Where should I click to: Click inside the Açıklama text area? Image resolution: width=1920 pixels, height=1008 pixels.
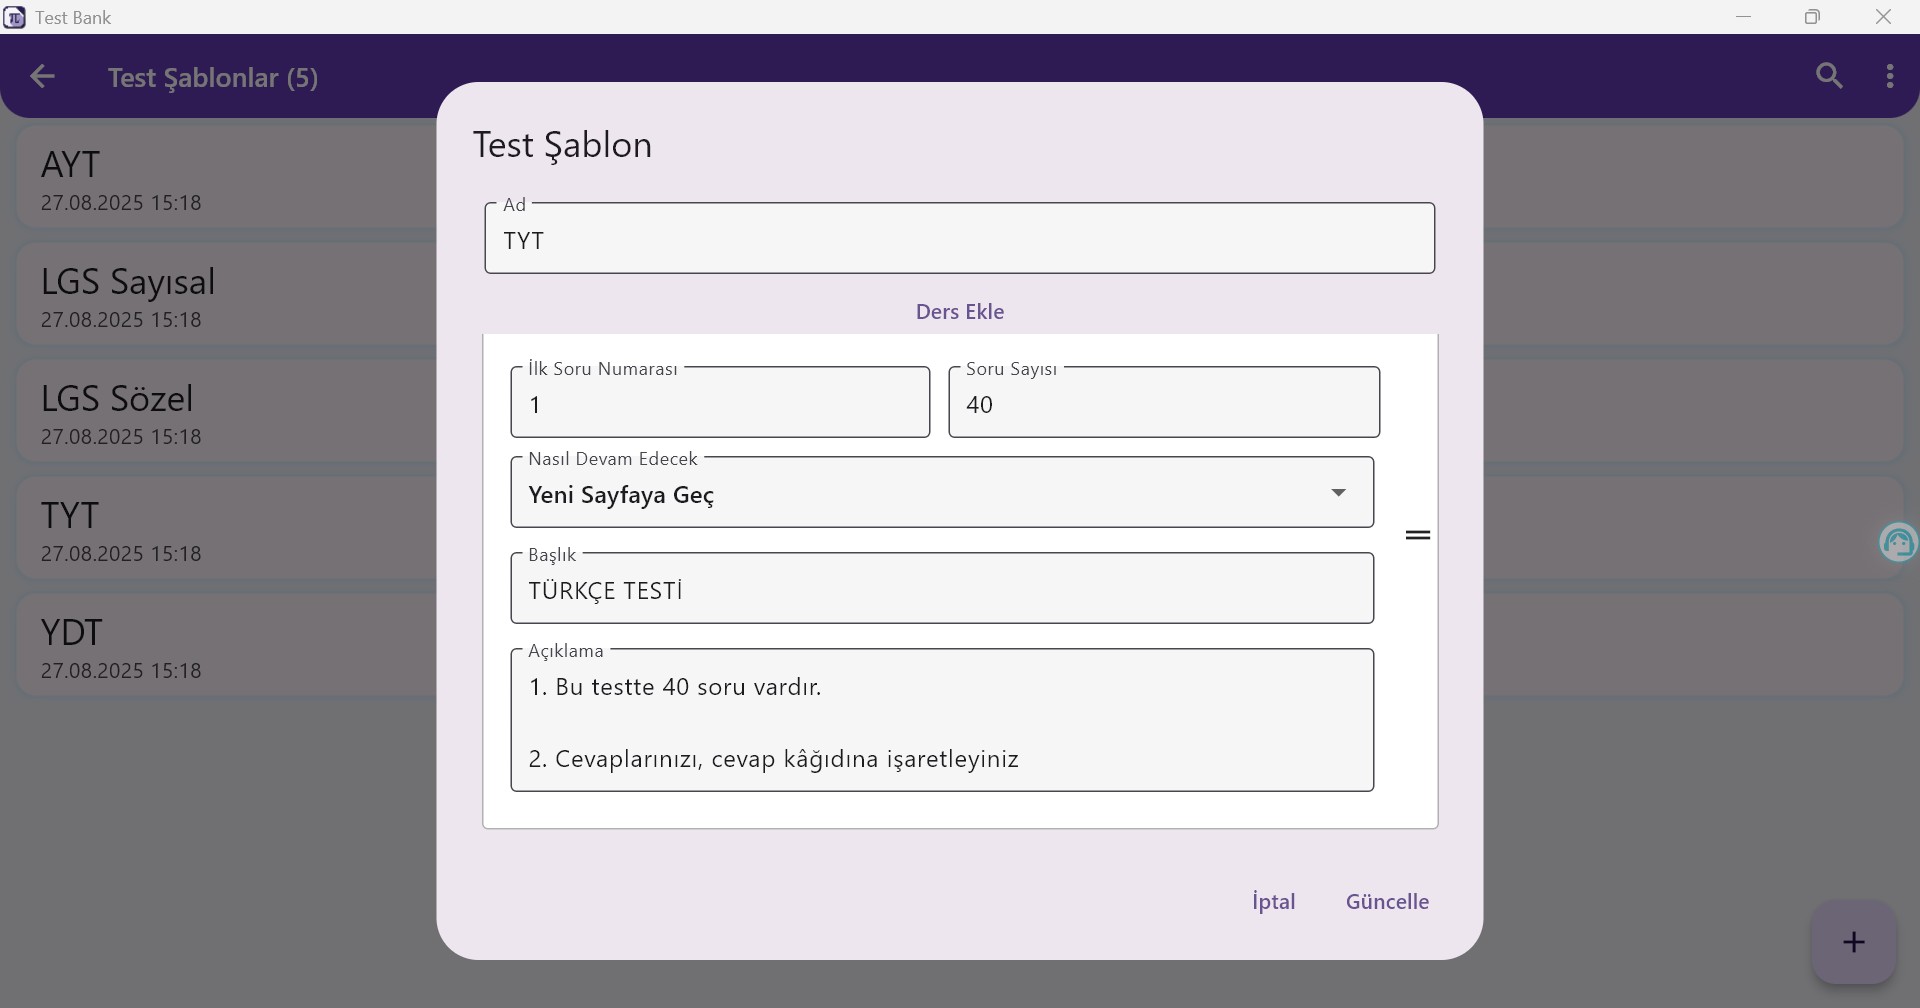[x=941, y=720]
